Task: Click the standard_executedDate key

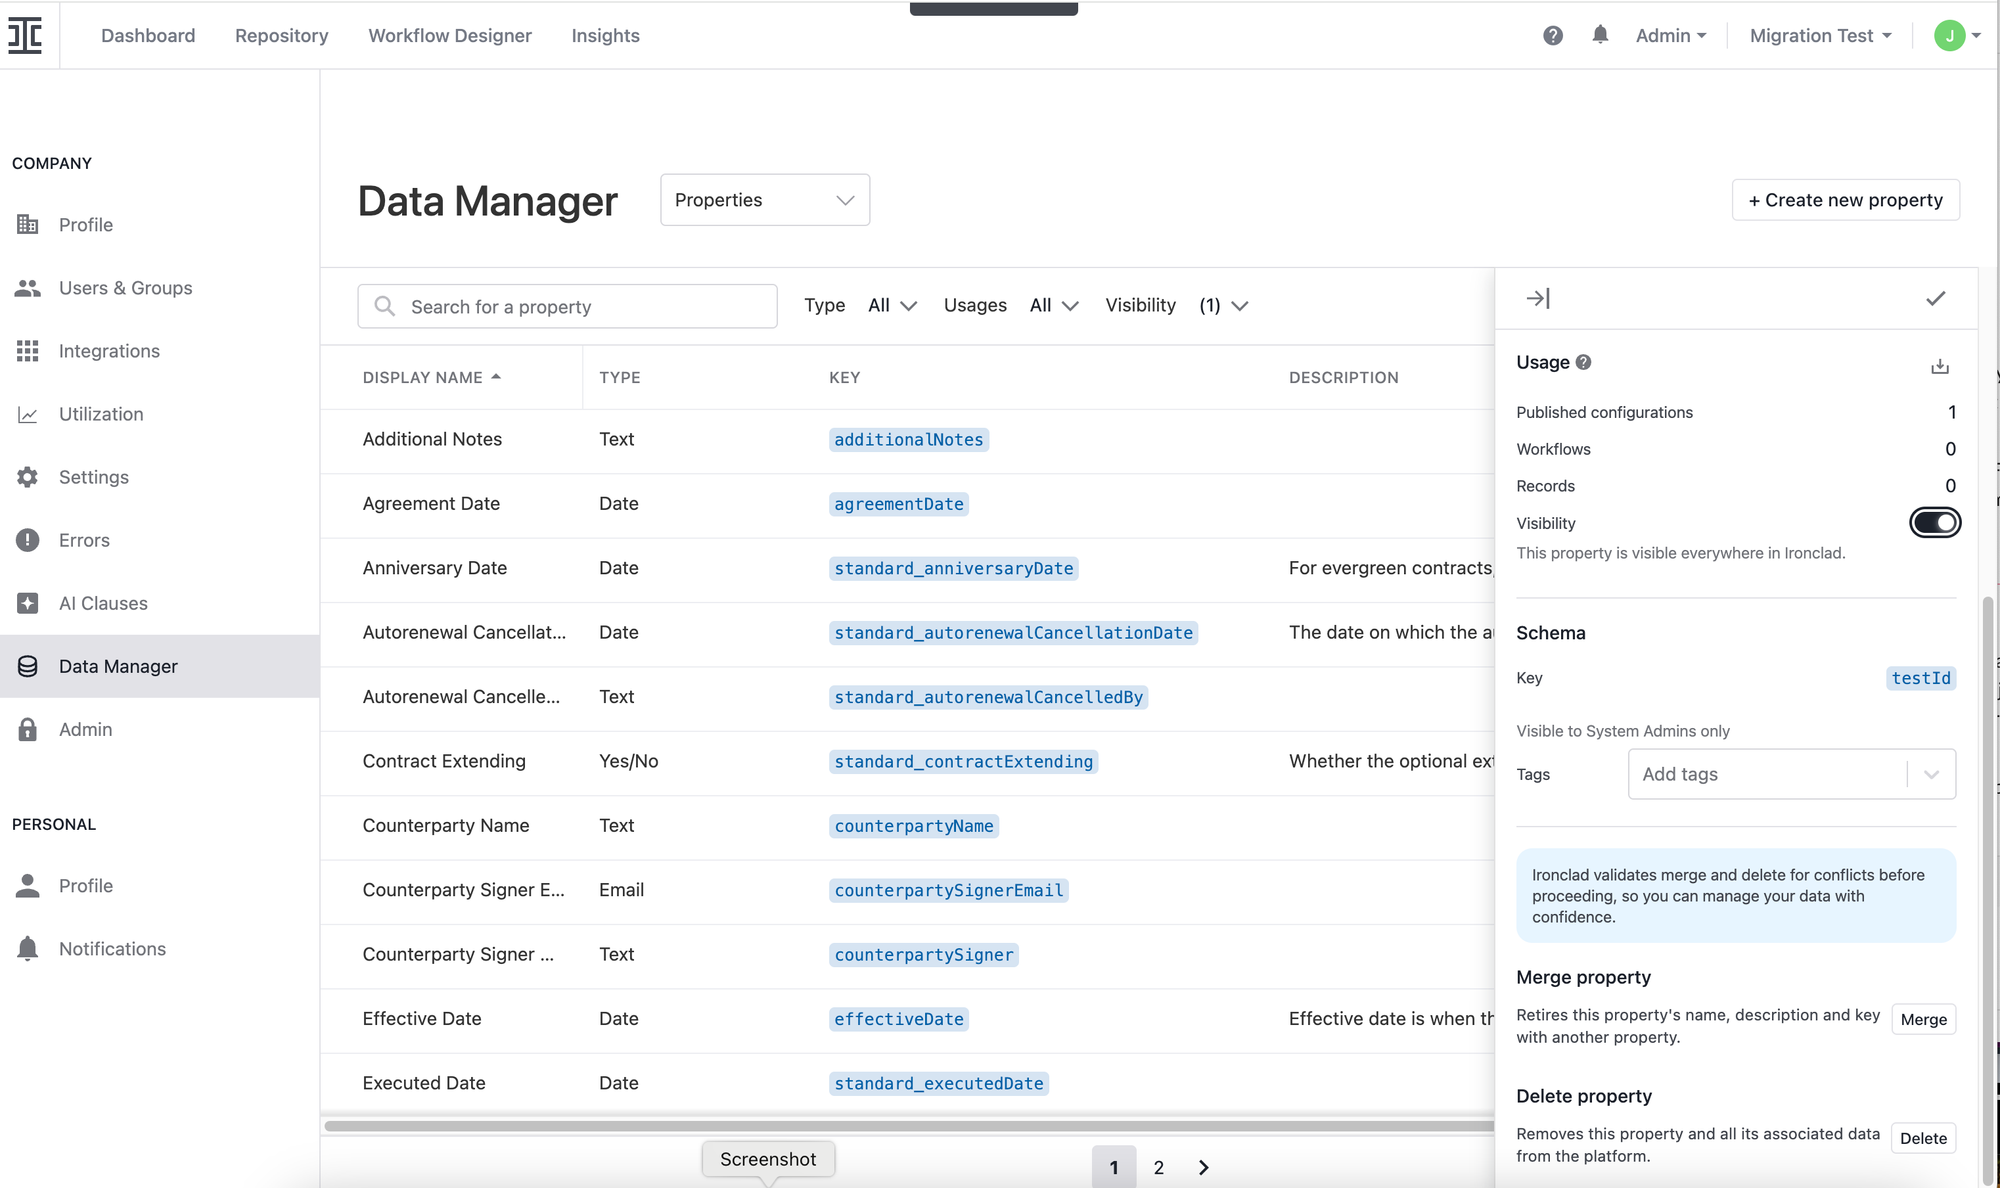Action: click(x=939, y=1083)
